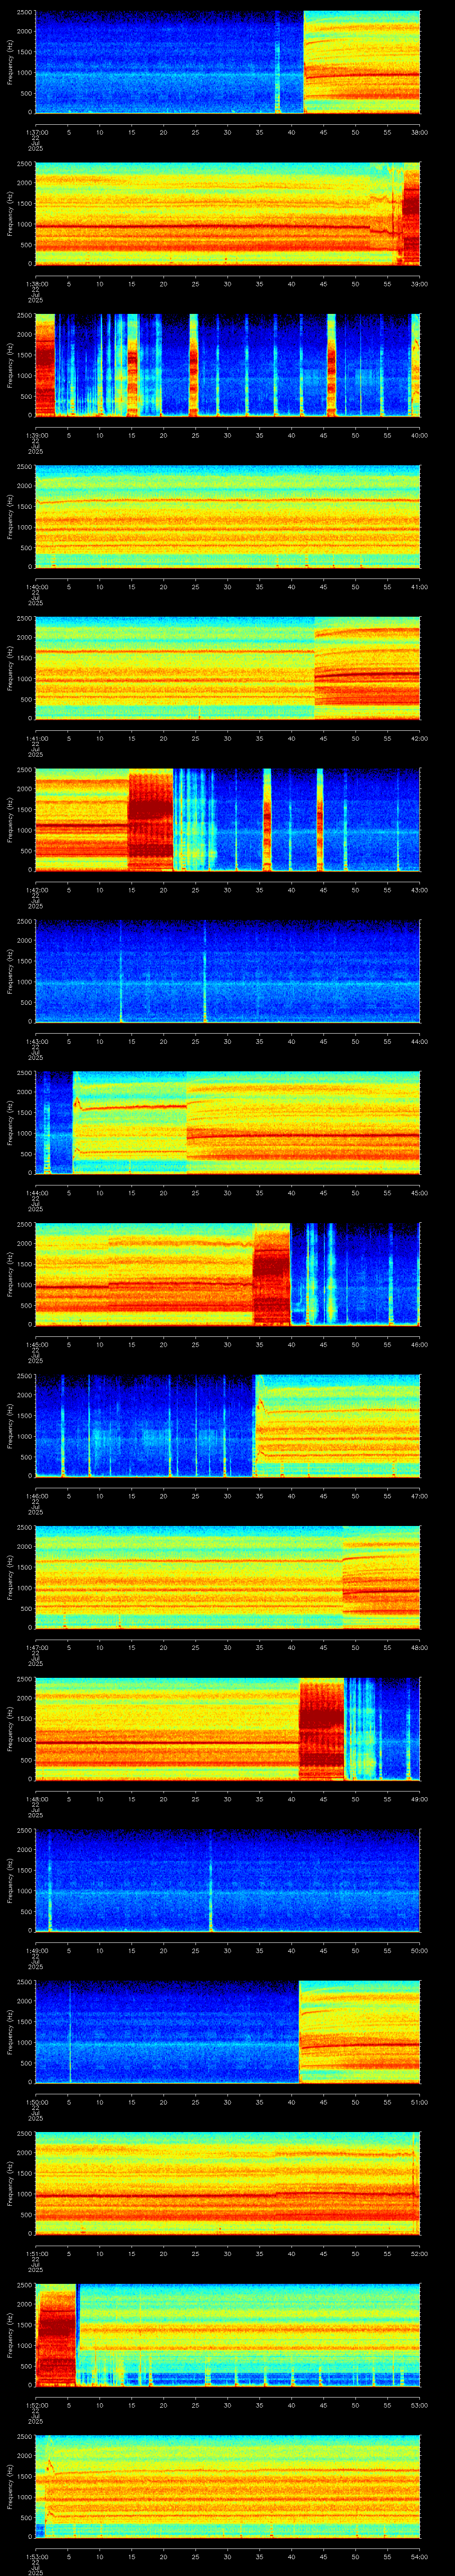Click the spectrogram panel starting at 1:50:00
Screen dimensions: 455x2576
click(x=227, y=2032)
